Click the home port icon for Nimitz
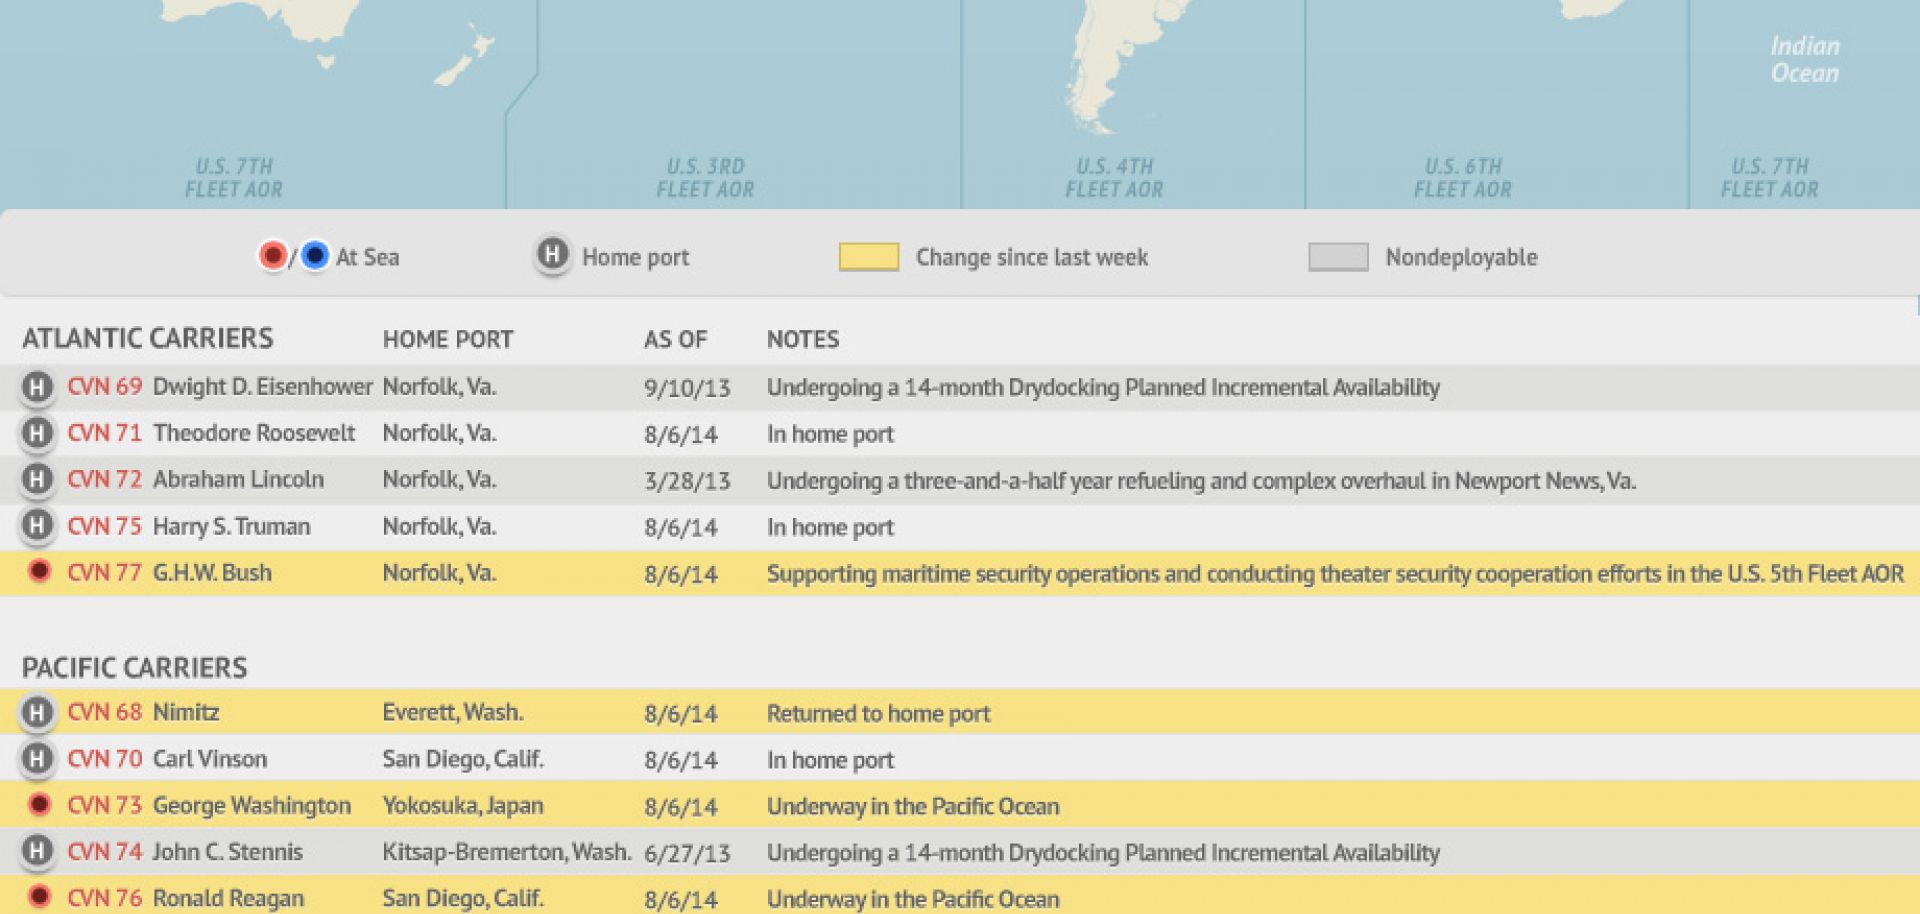Image resolution: width=1920 pixels, height=914 pixels. (x=37, y=713)
